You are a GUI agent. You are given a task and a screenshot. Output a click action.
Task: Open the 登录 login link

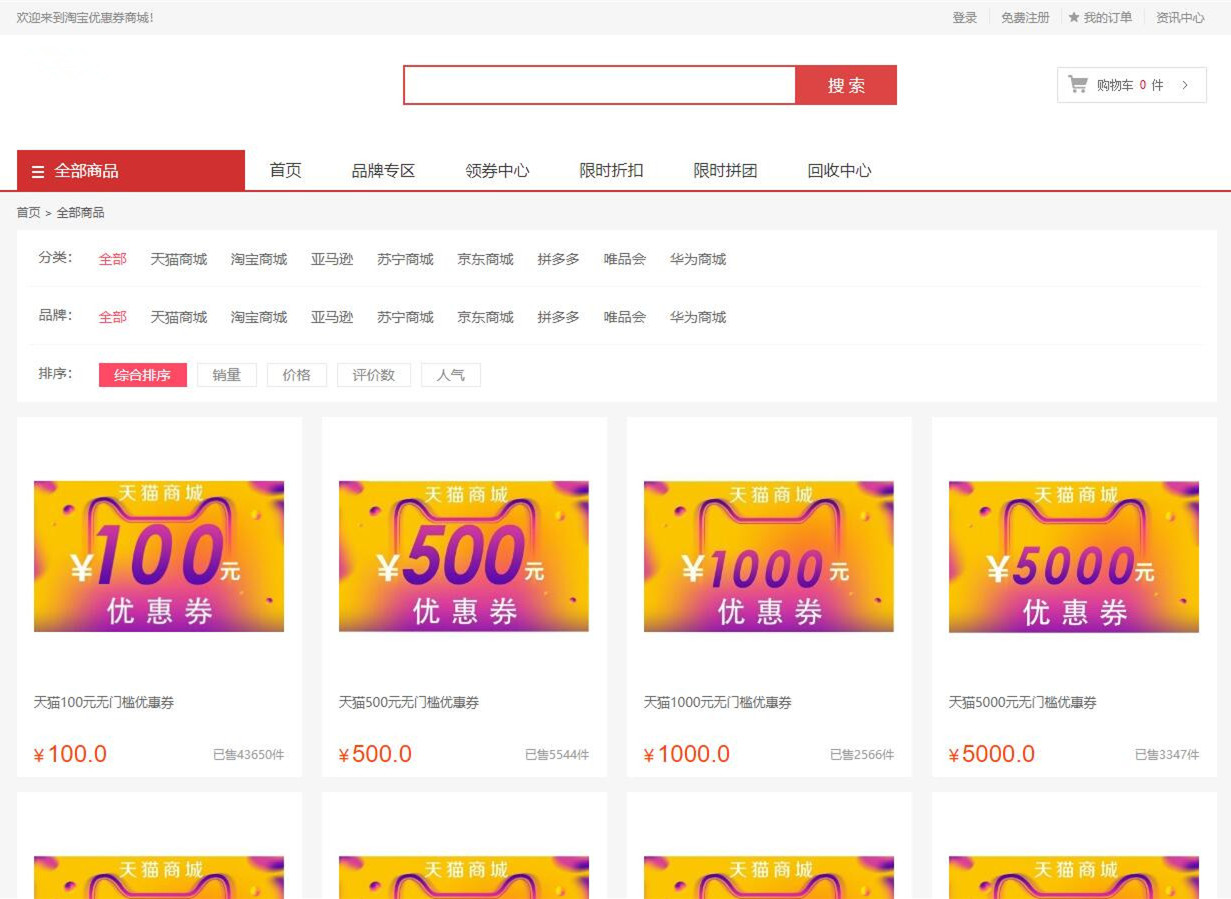tap(965, 17)
